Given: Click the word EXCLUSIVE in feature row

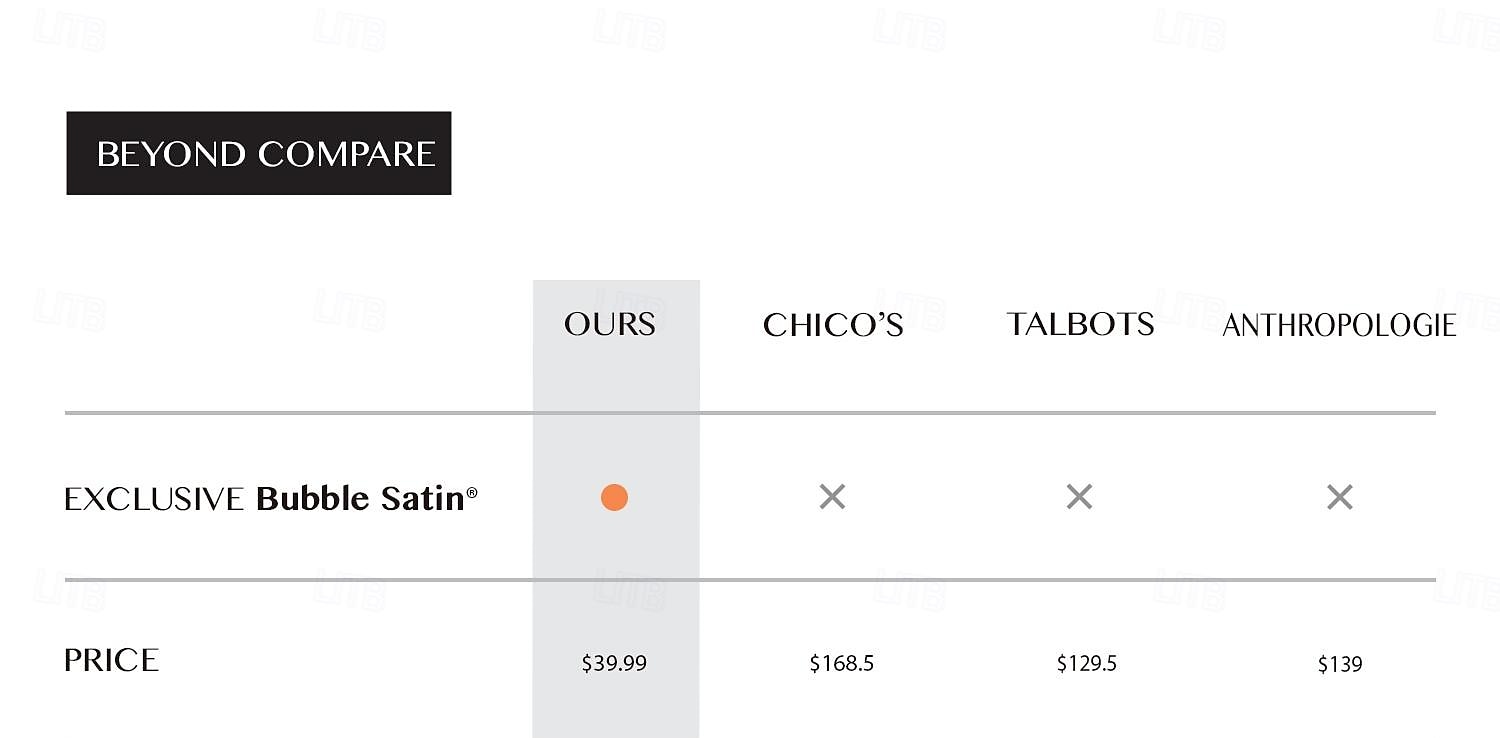Looking at the screenshot, I should click(x=154, y=499).
